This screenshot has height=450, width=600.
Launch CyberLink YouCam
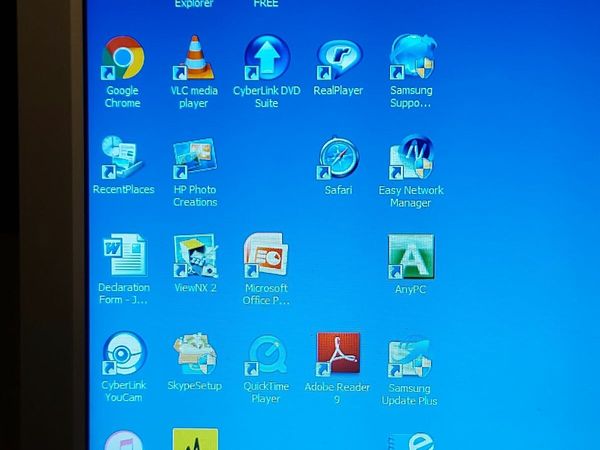tap(123, 355)
